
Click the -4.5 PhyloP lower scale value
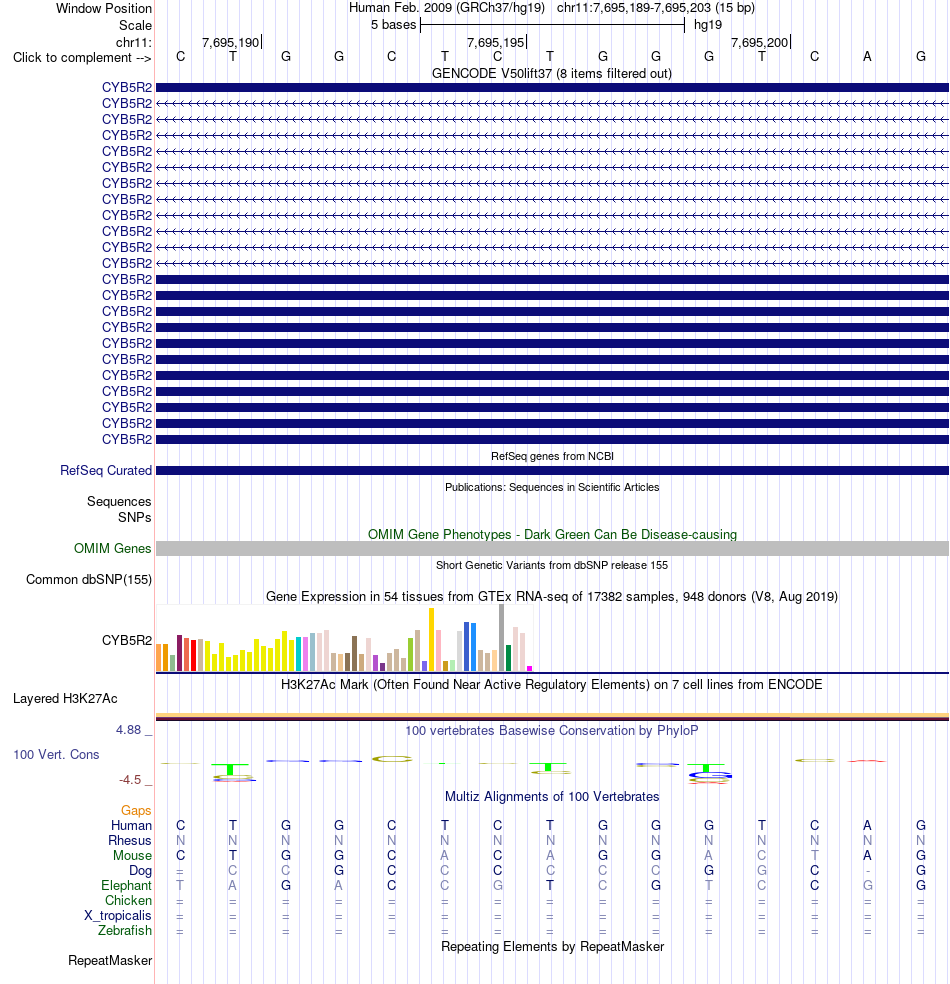point(130,779)
